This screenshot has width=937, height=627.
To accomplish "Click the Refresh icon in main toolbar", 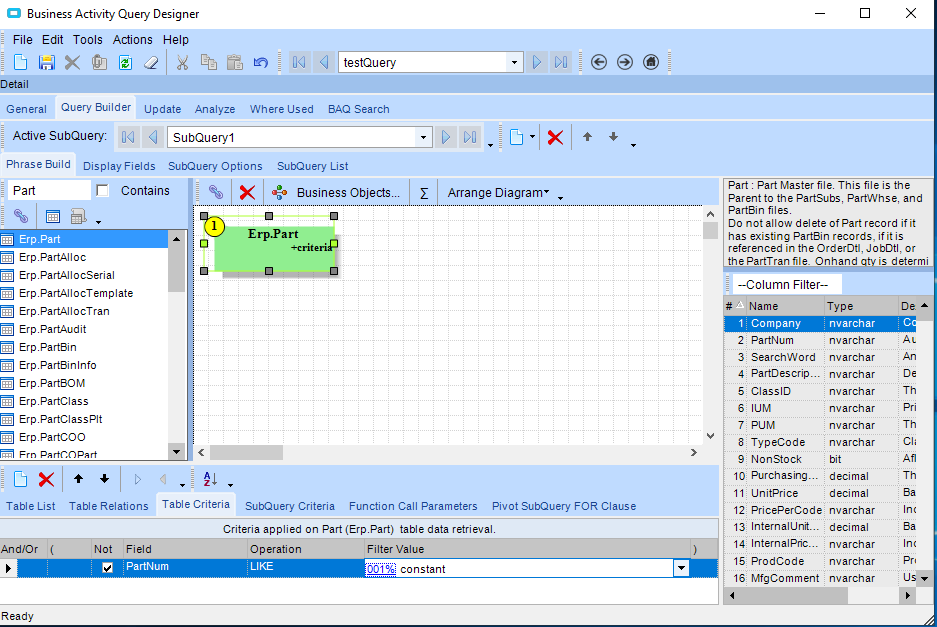I will click(x=125, y=62).
